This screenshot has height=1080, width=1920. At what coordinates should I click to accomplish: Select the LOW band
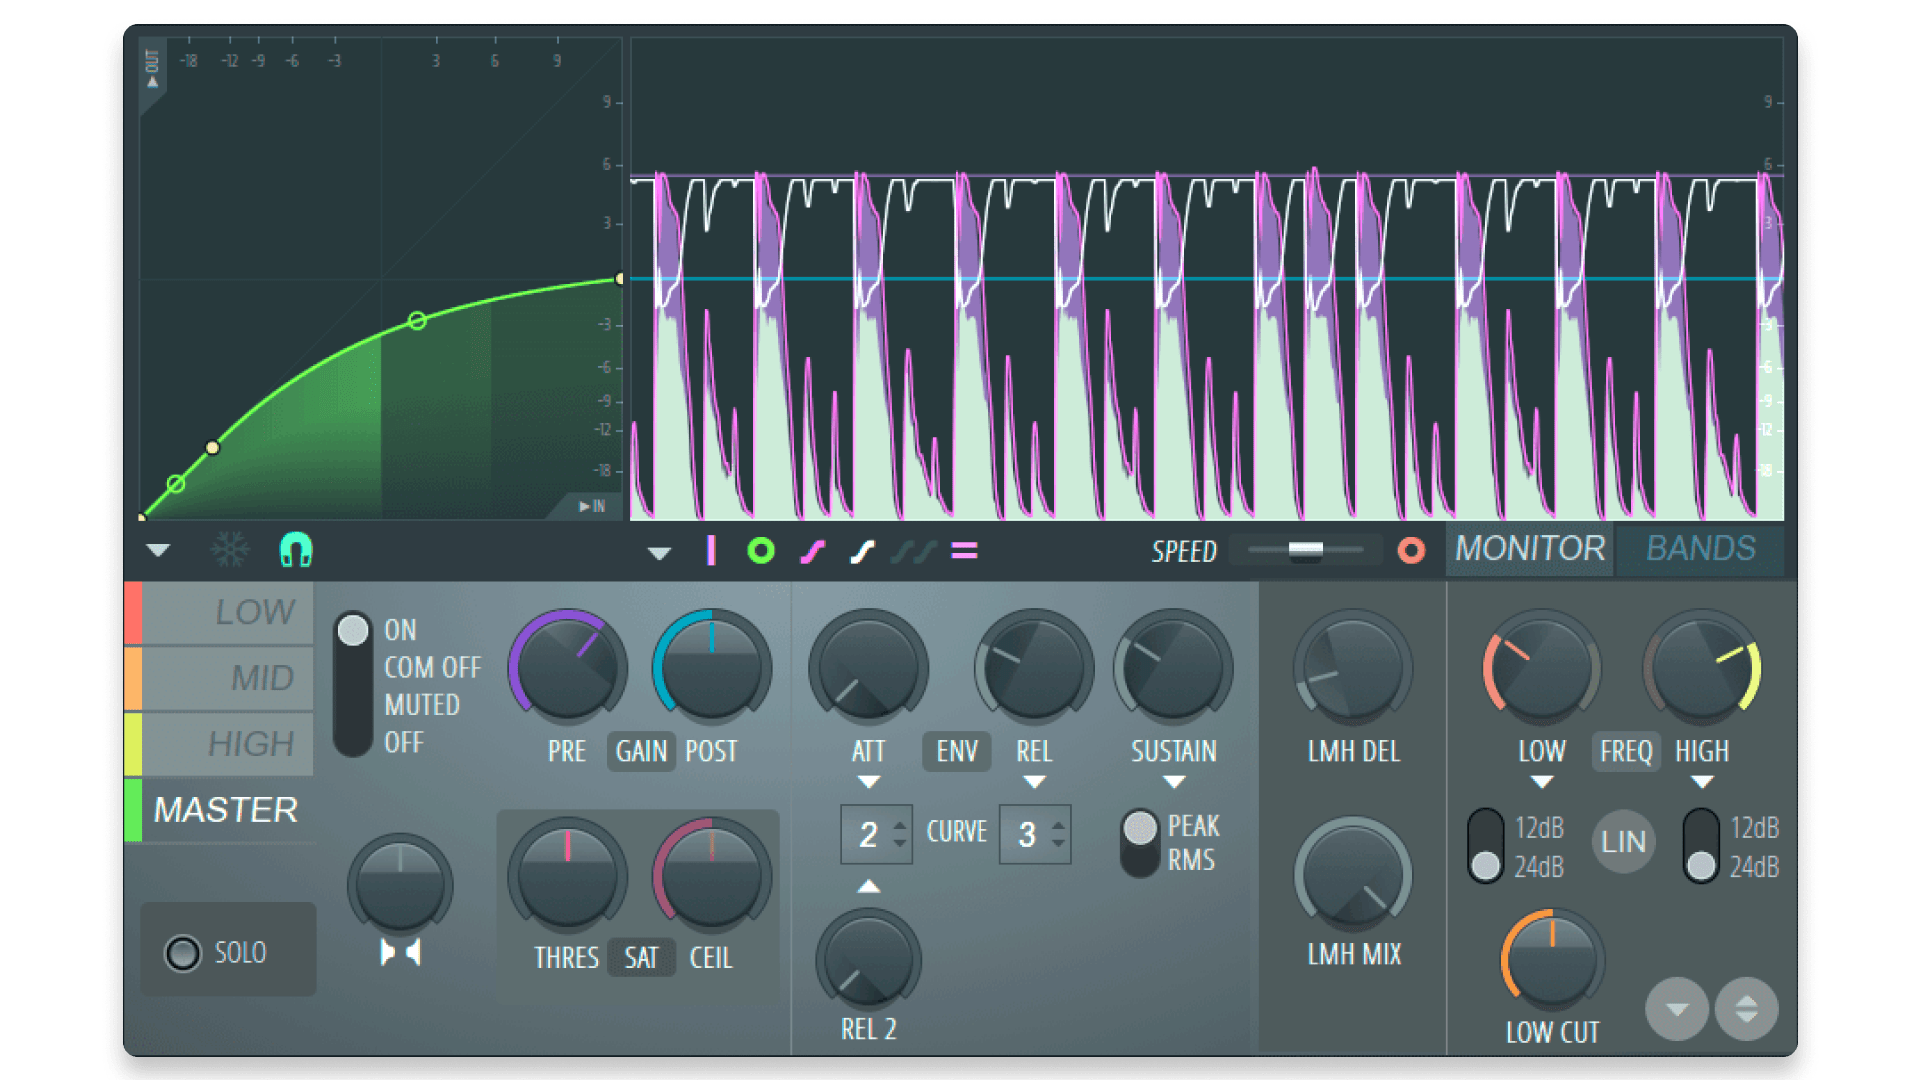coord(219,612)
